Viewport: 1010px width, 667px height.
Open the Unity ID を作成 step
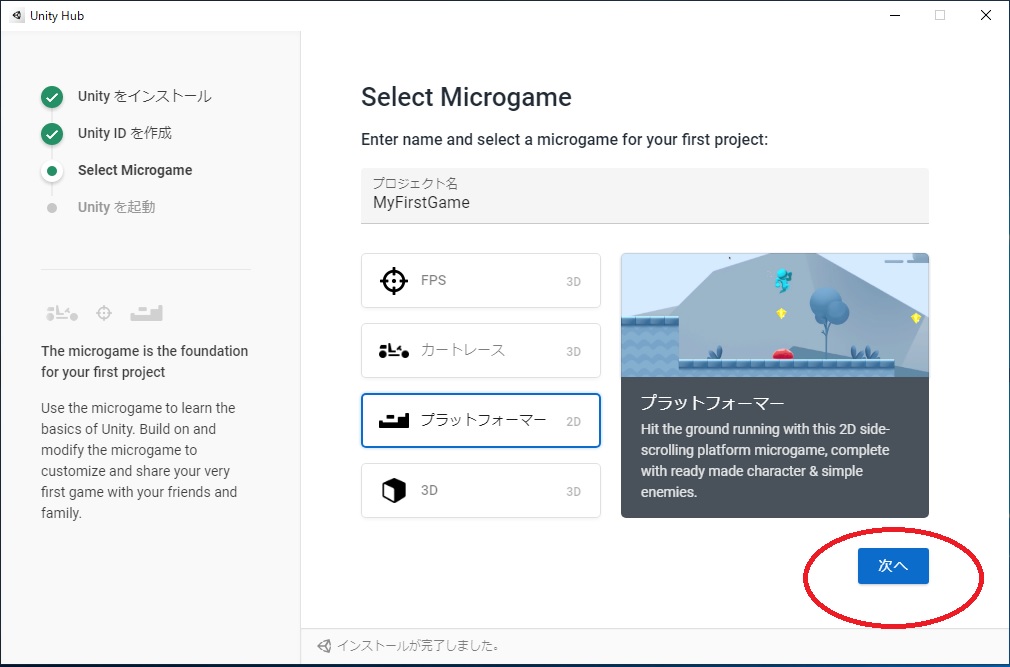tap(125, 133)
